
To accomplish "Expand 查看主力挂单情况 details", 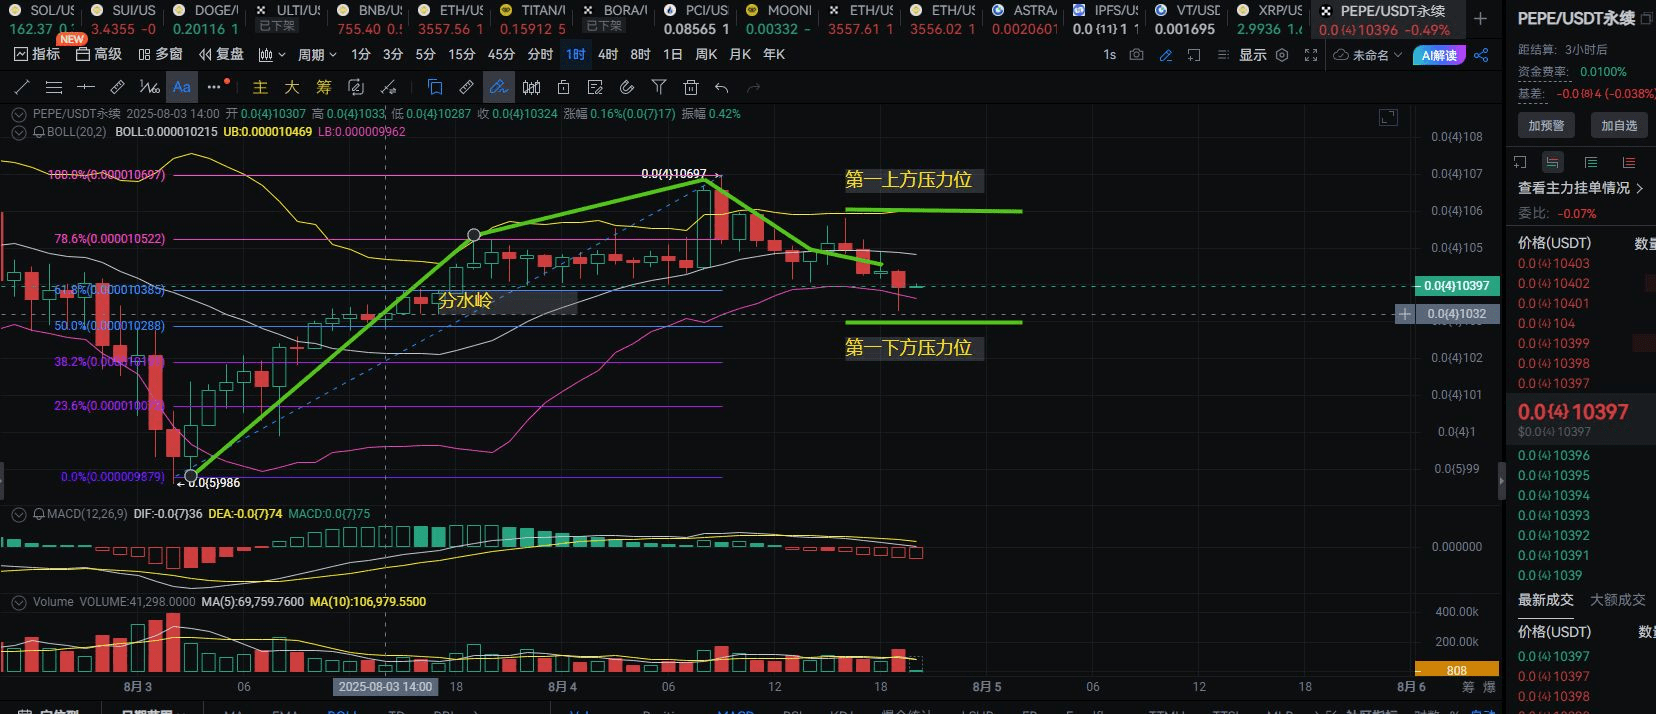I will [x=1581, y=188].
